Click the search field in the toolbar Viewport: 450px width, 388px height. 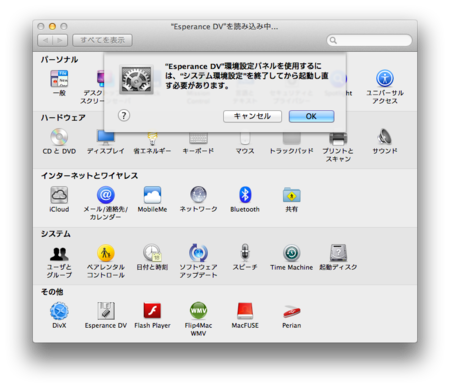(369, 40)
